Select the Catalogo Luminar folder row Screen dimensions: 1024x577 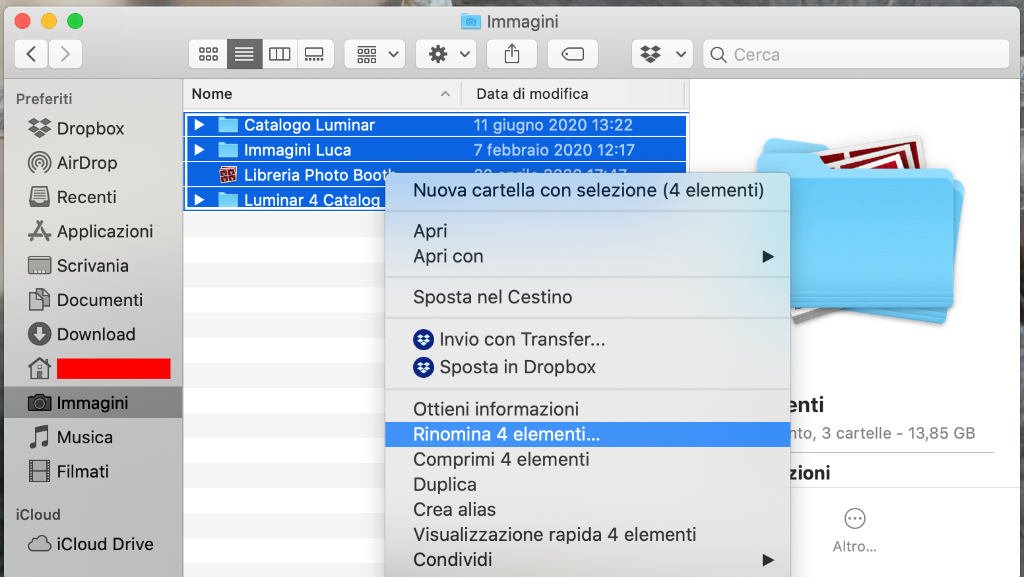436,125
